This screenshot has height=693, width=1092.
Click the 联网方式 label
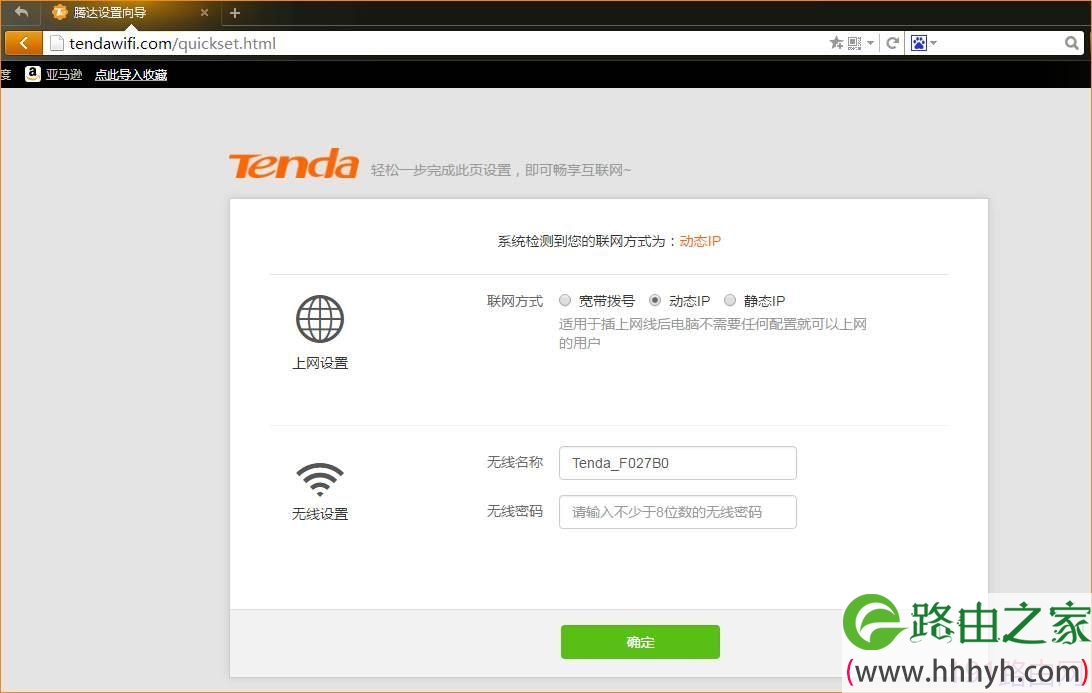pyautogui.click(x=515, y=301)
